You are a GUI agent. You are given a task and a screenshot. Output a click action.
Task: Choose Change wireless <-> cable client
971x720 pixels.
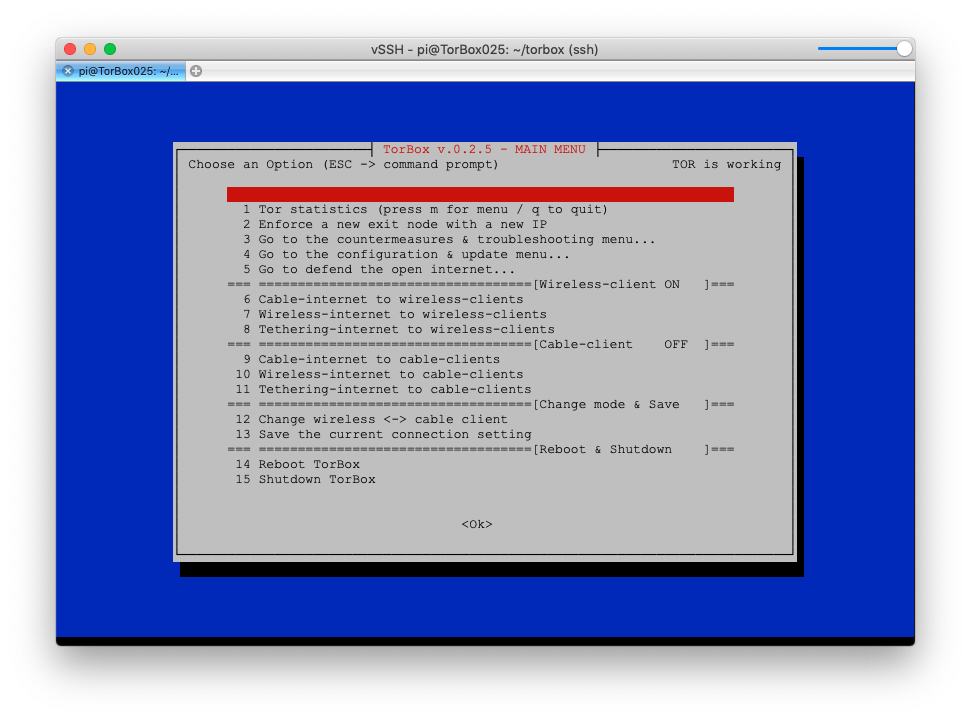click(x=480, y=419)
